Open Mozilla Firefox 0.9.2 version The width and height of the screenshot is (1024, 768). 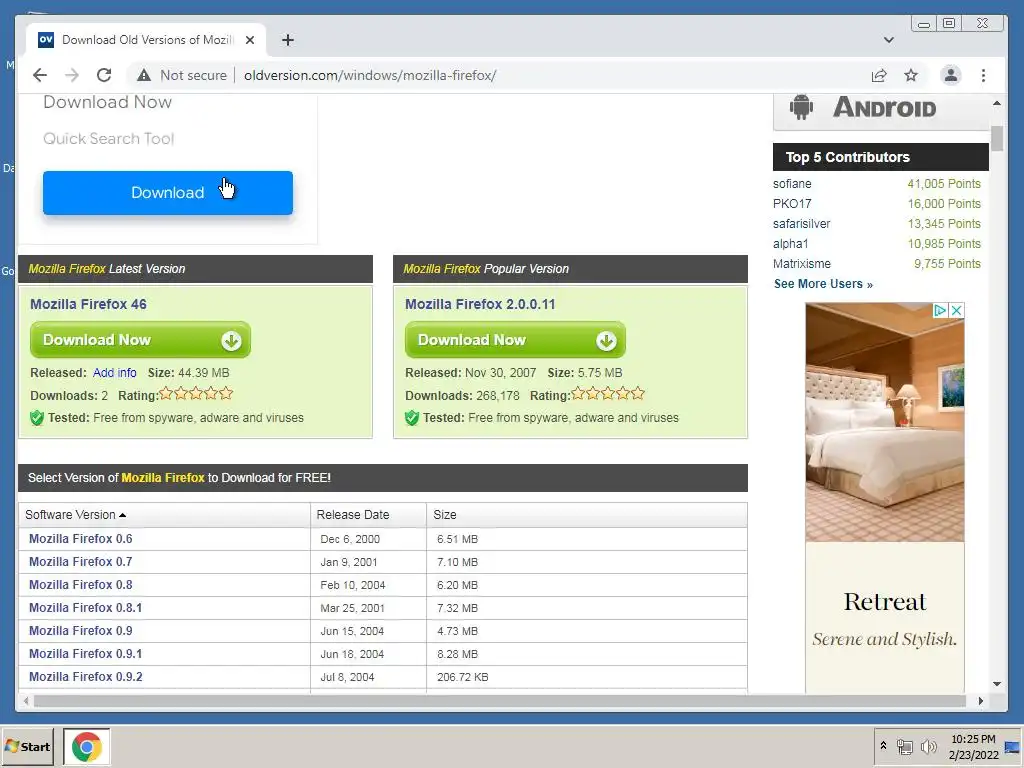86,677
